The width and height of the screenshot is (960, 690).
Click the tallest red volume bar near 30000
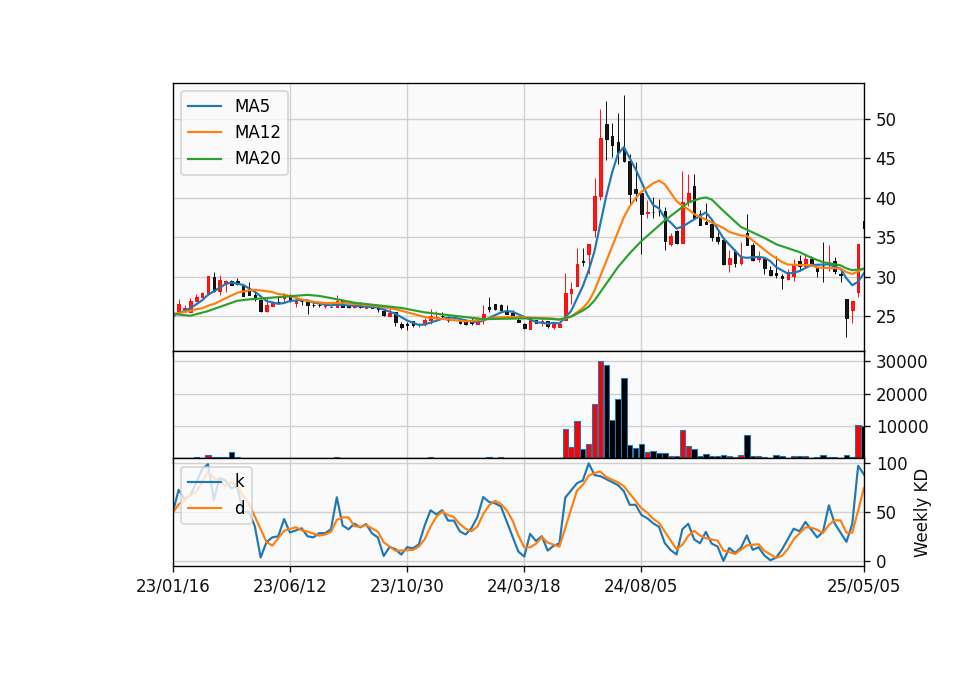coord(601,410)
